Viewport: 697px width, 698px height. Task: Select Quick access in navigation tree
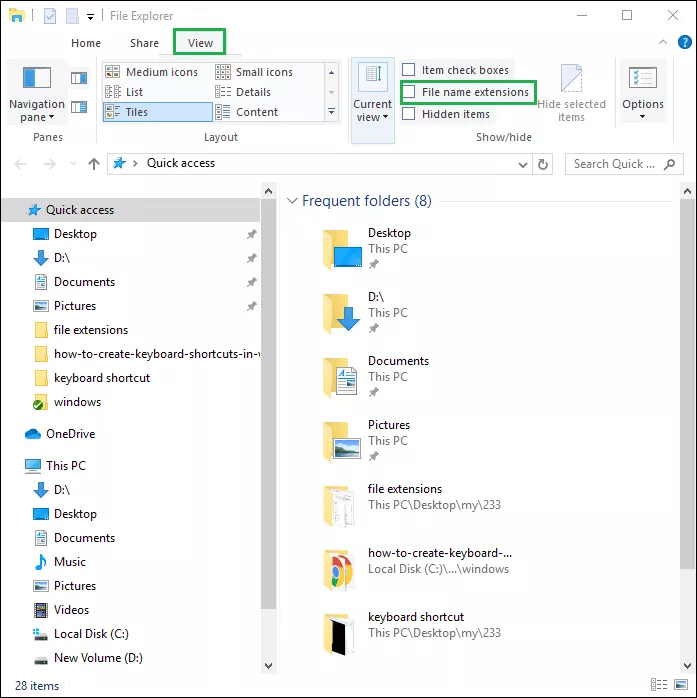[x=131, y=210]
